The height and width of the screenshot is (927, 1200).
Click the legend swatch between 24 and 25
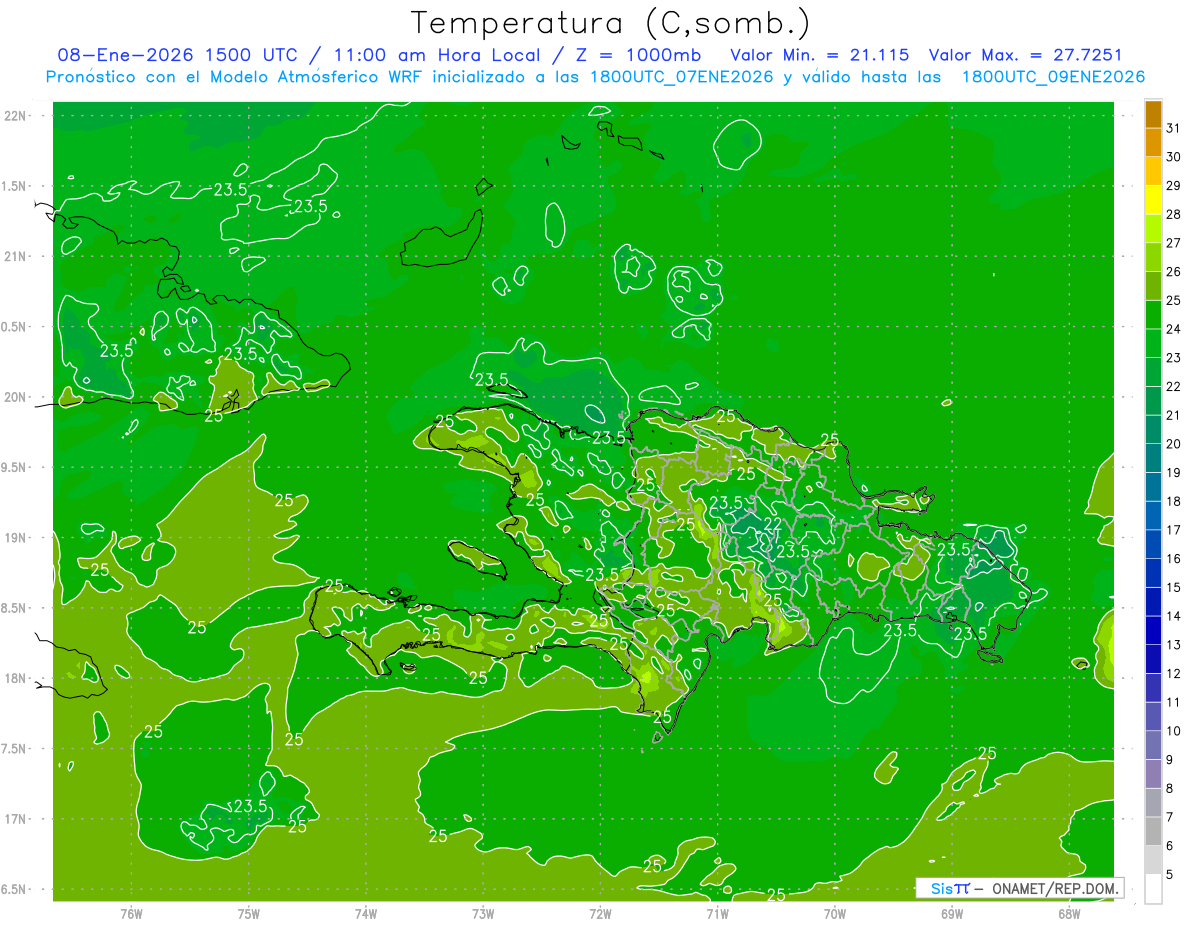pos(1153,315)
